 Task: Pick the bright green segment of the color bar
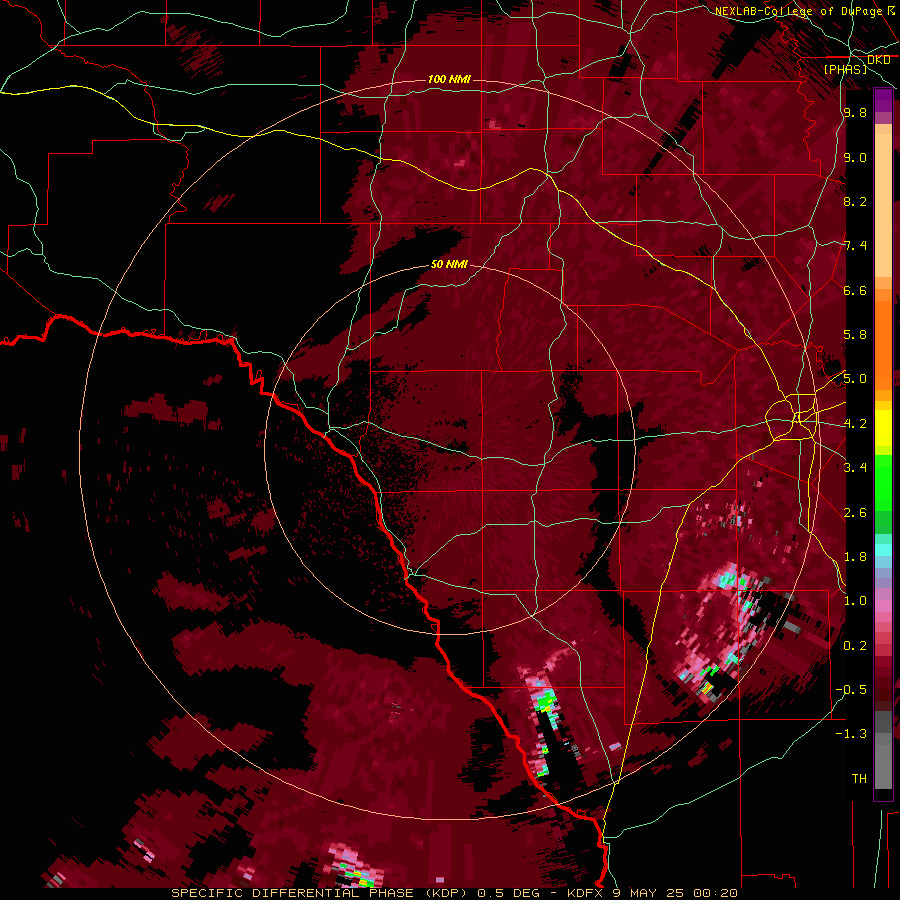coord(883,482)
